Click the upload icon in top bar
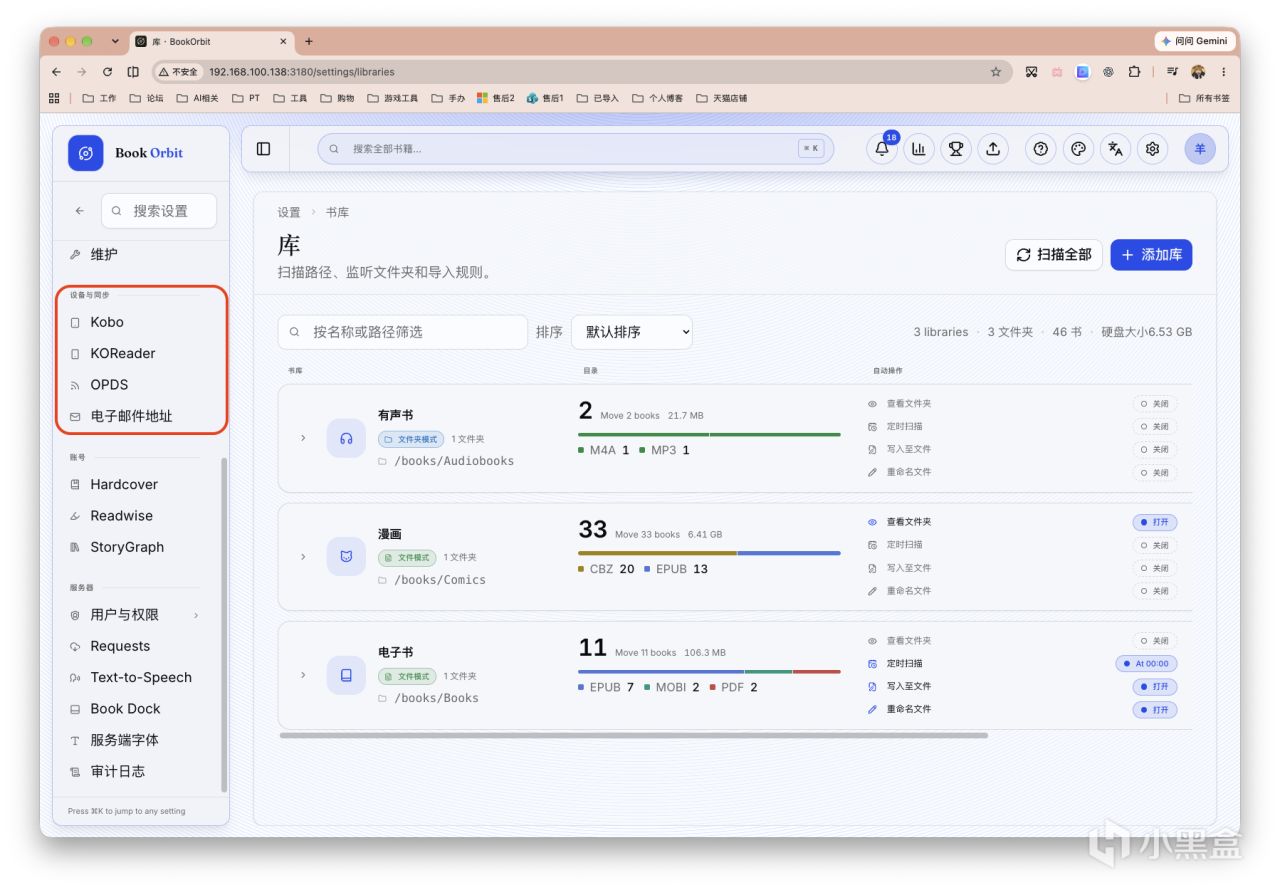1280x890 pixels. pyautogui.click(x=993, y=149)
